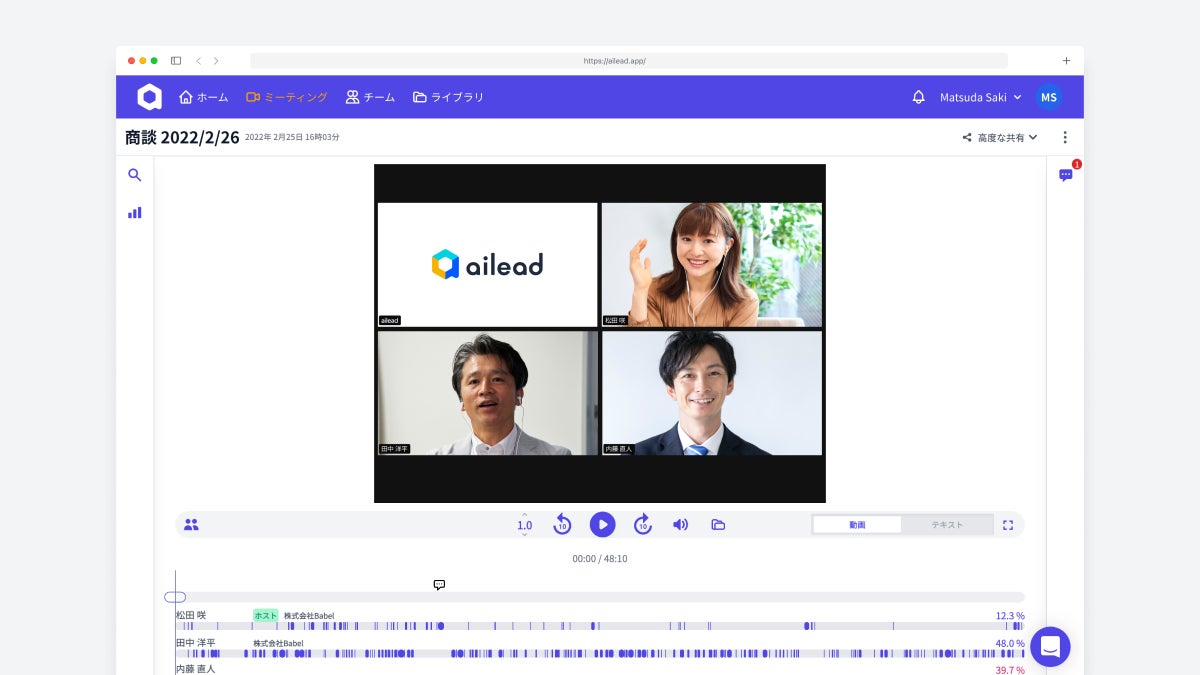
Task: Open the chat support bubble
Action: (1050, 647)
